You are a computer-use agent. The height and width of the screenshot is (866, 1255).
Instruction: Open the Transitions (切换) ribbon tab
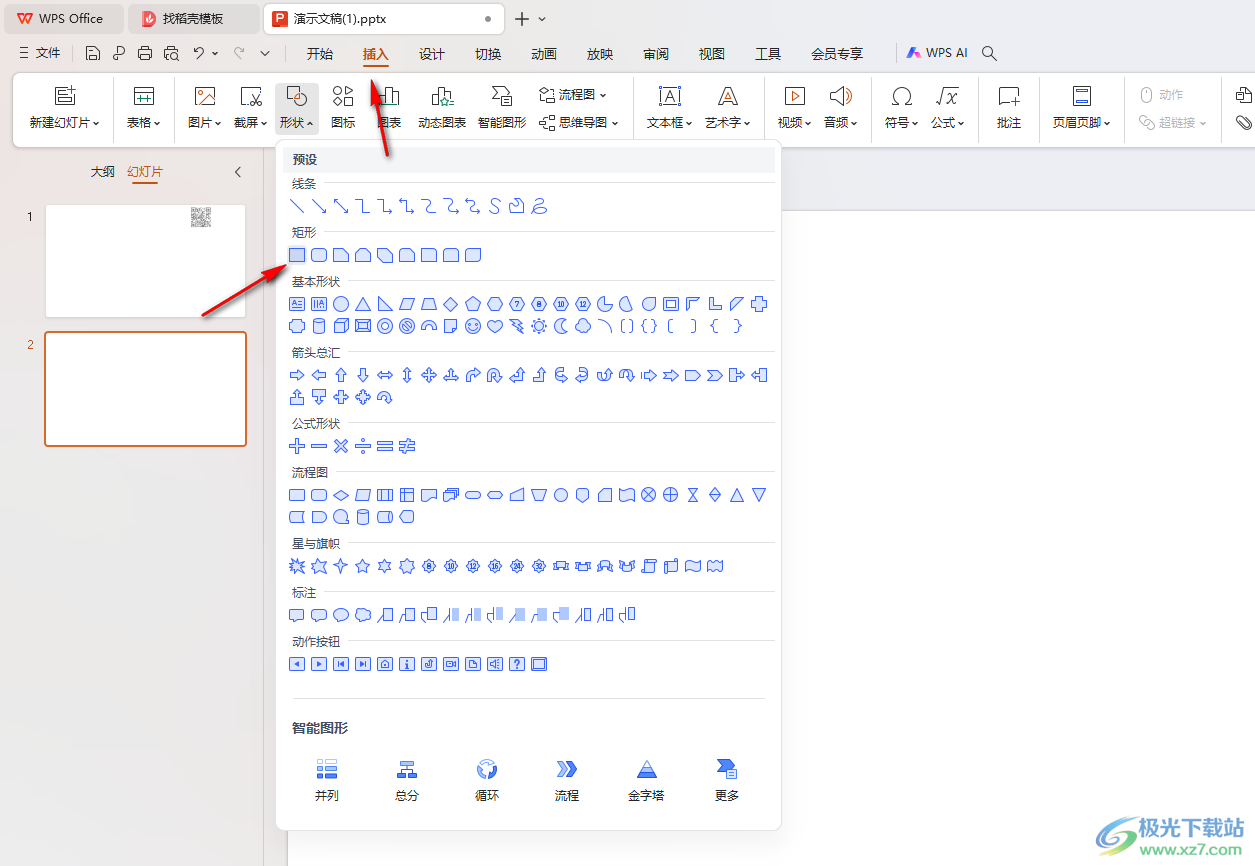(488, 54)
